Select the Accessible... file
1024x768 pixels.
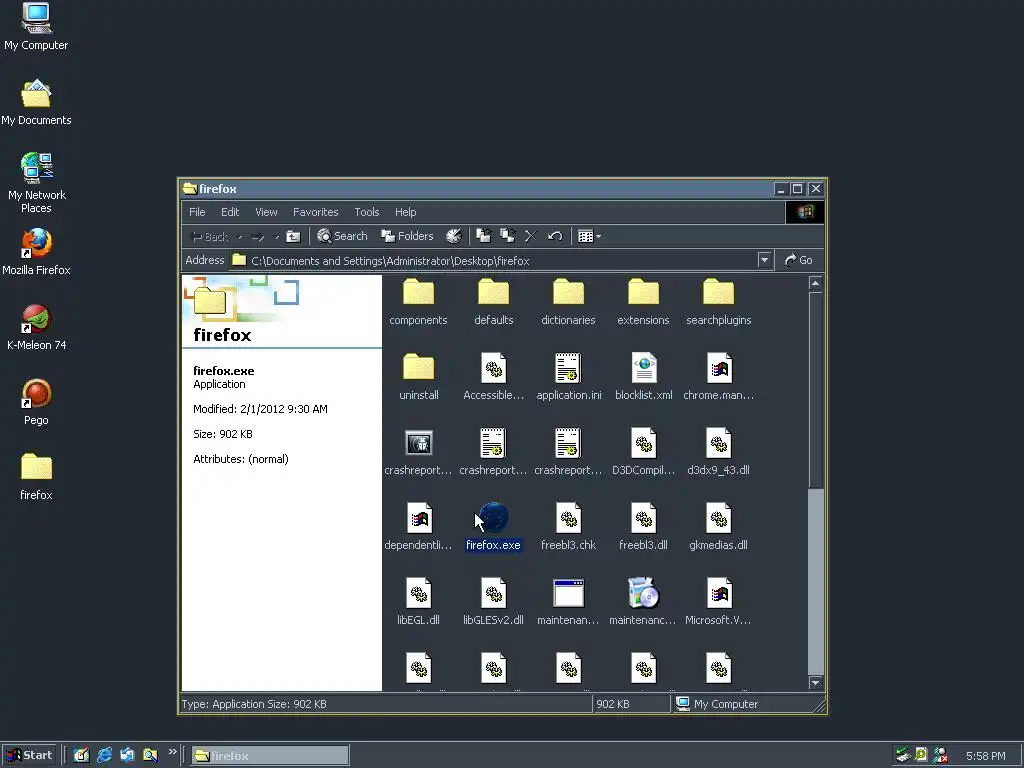[493, 377]
